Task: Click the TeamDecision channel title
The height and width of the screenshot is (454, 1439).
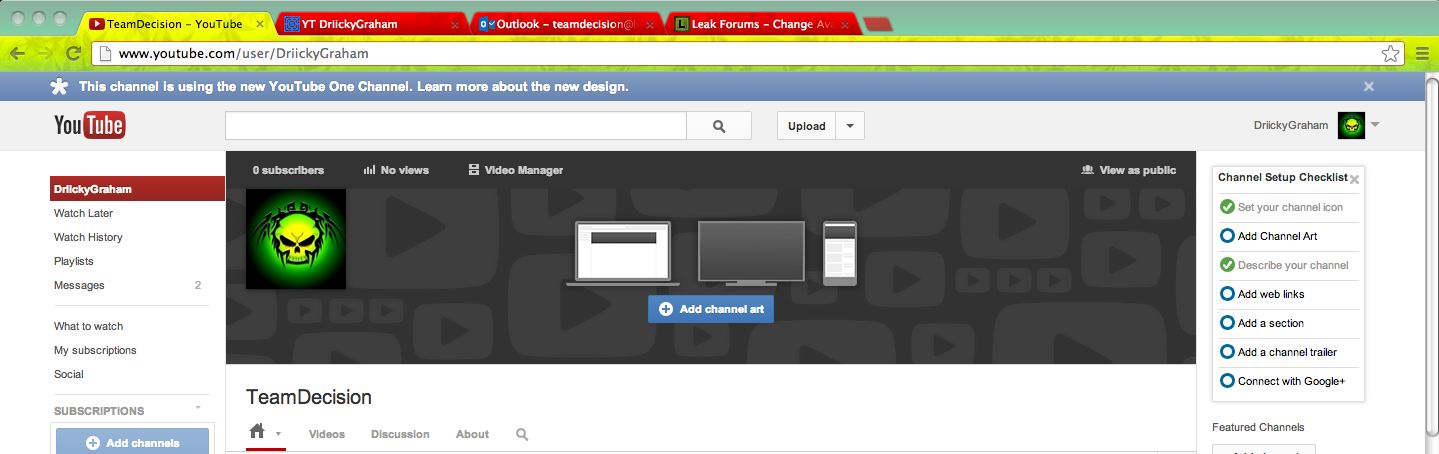Action: click(x=309, y=397)
